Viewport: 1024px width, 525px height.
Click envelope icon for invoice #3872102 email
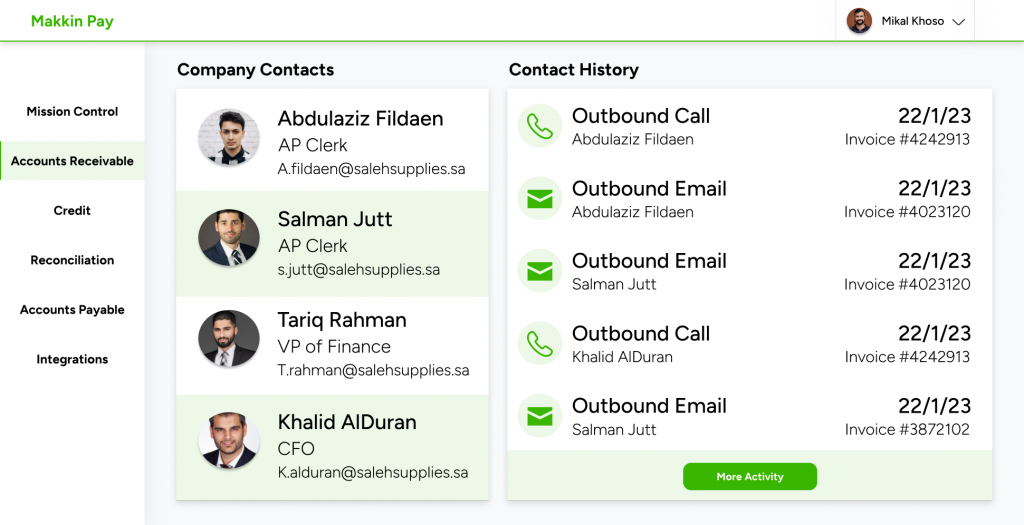539,416
